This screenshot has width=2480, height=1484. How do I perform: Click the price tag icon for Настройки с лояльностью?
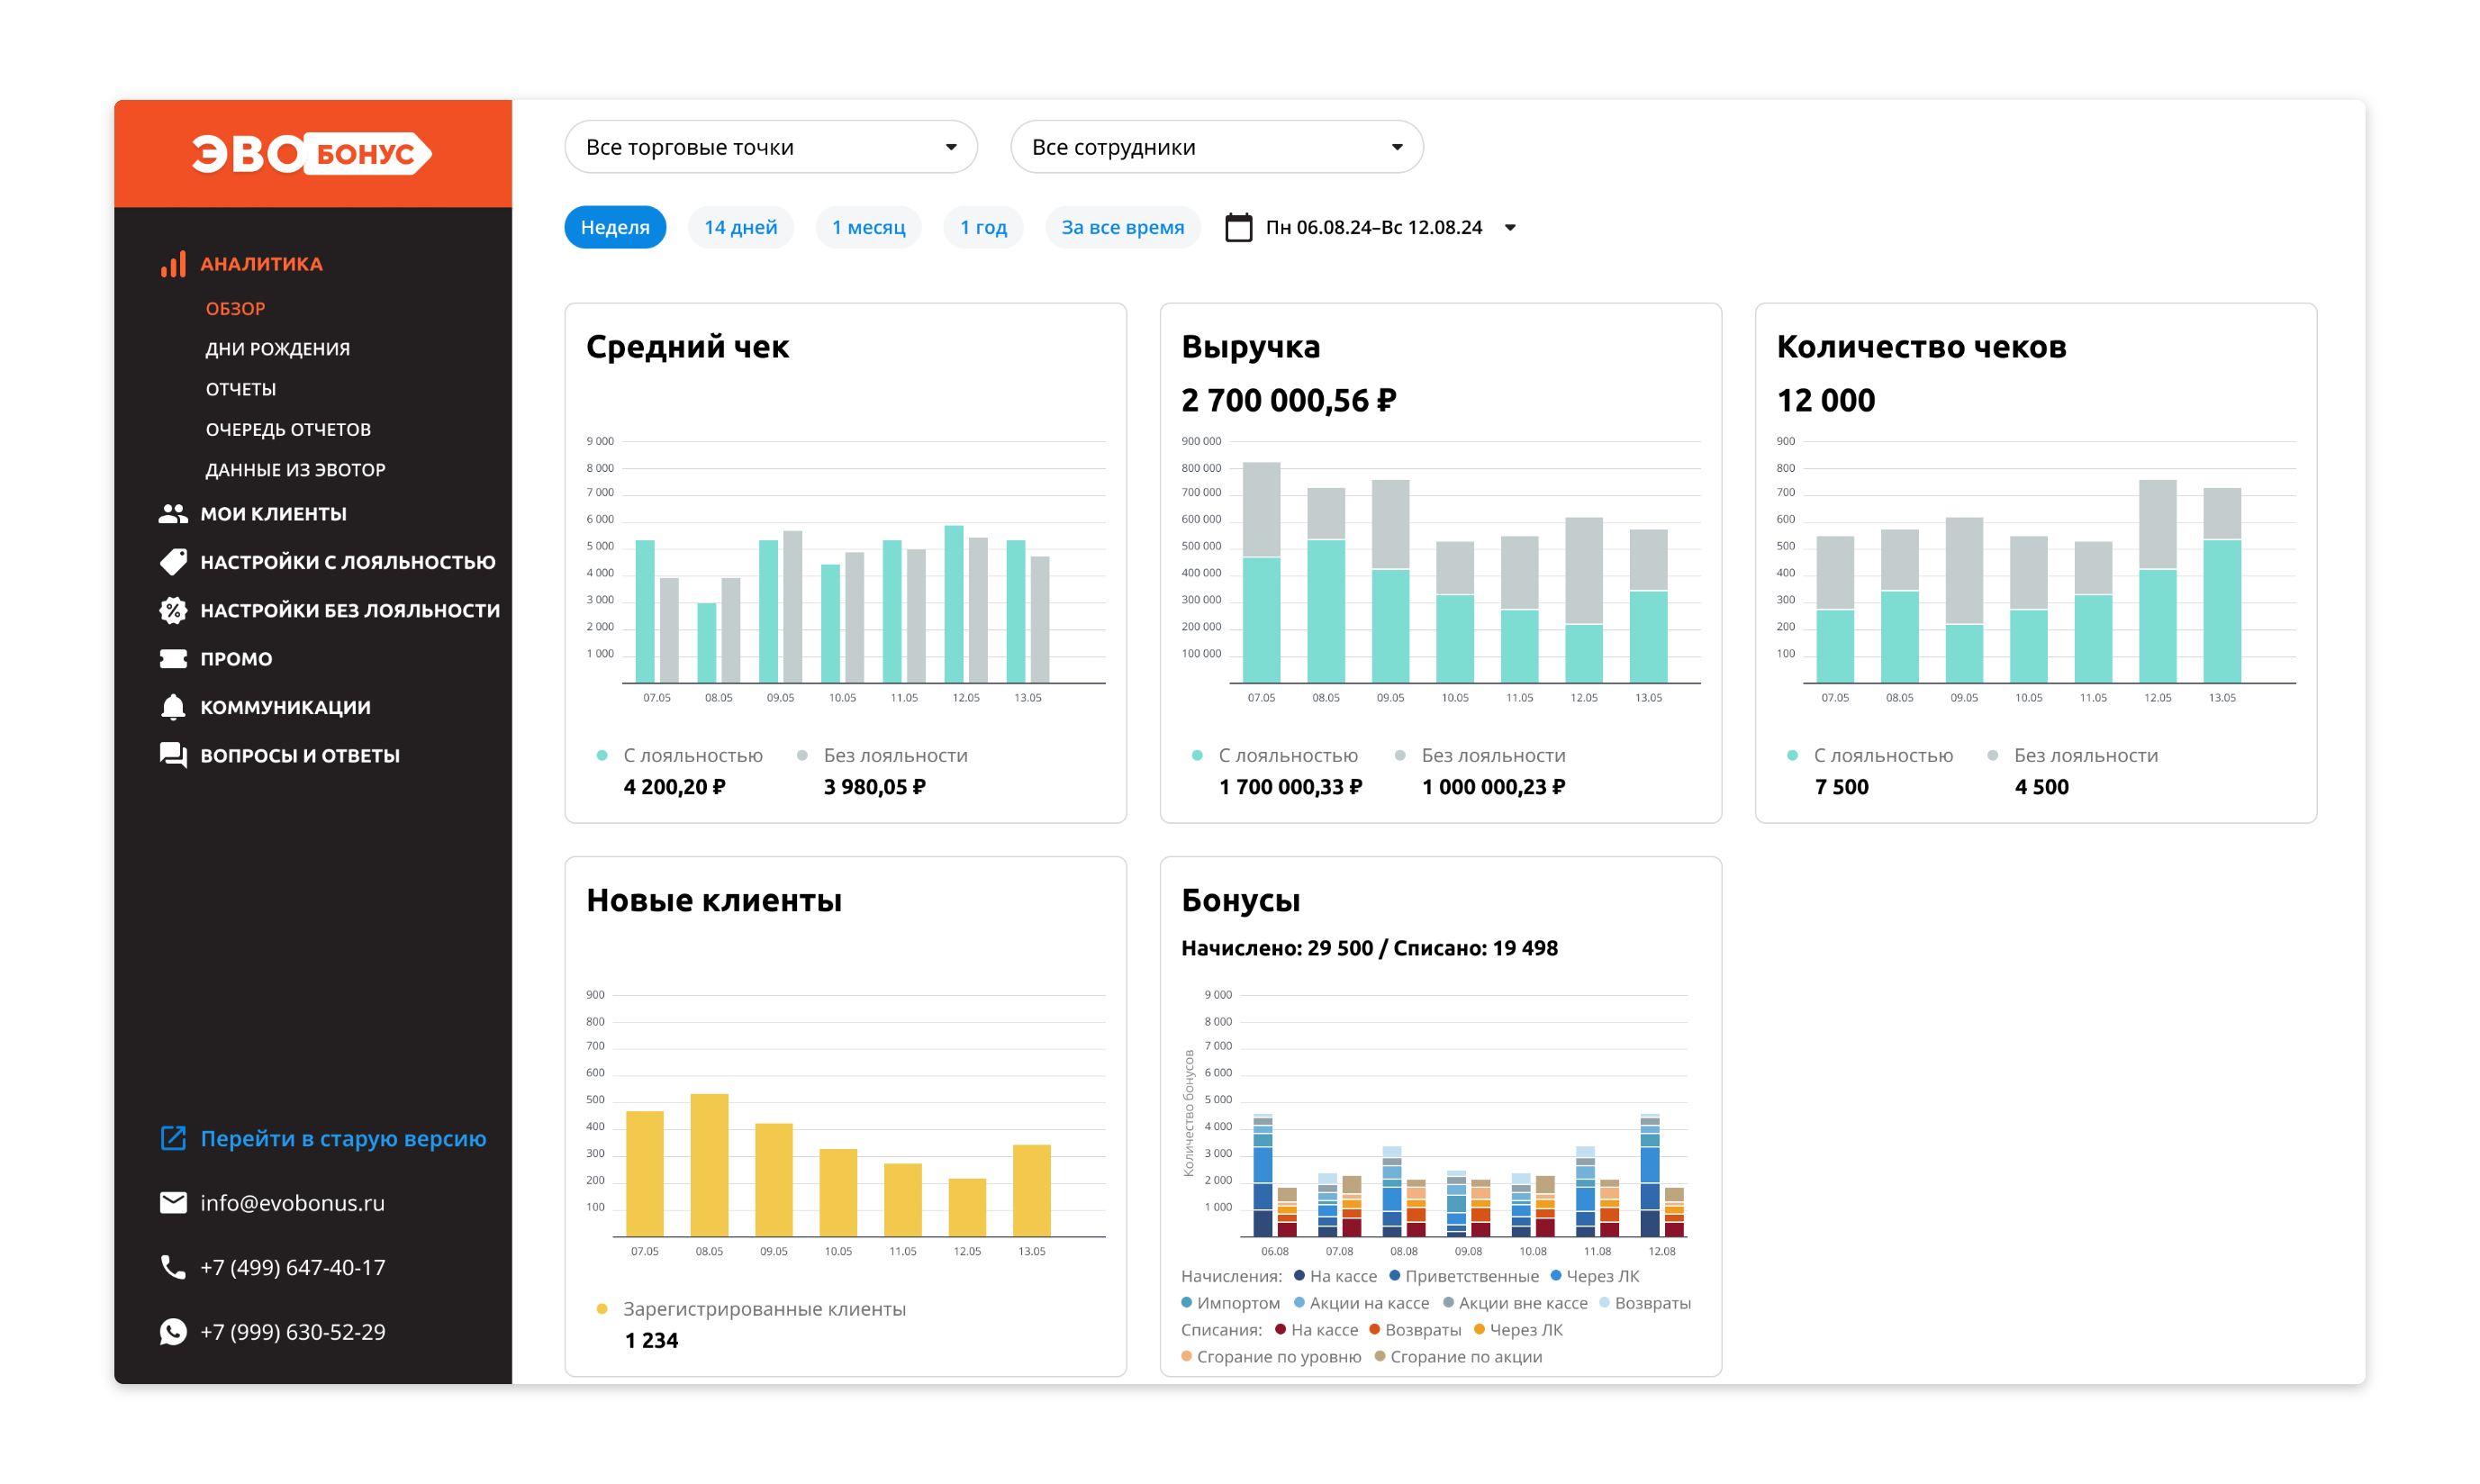click(x=173, y=562)
